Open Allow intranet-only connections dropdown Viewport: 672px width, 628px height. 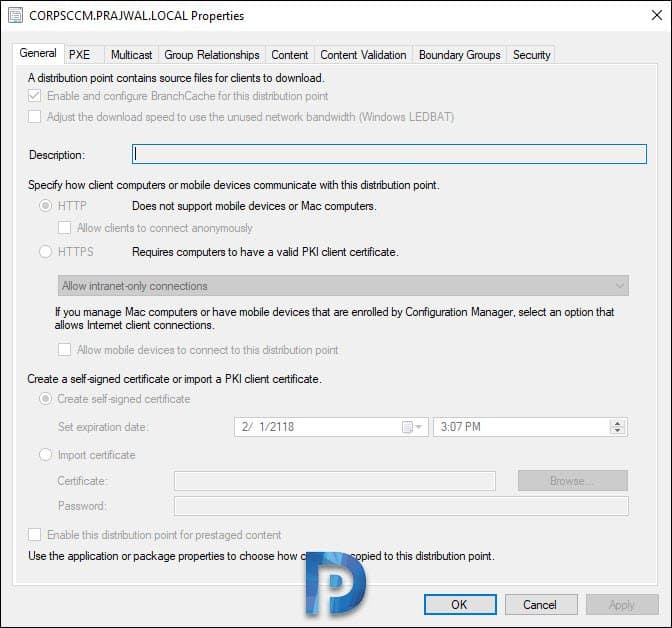point(343,285)
